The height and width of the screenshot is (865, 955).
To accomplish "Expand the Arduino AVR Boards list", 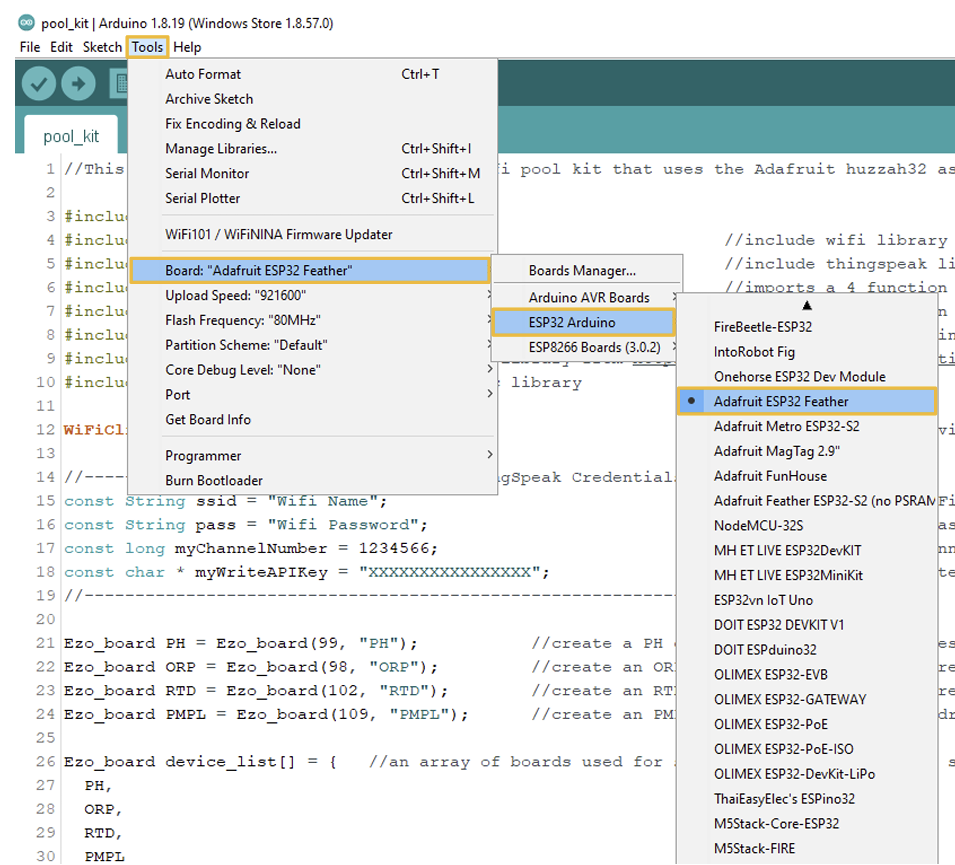I will click(587, 297).
